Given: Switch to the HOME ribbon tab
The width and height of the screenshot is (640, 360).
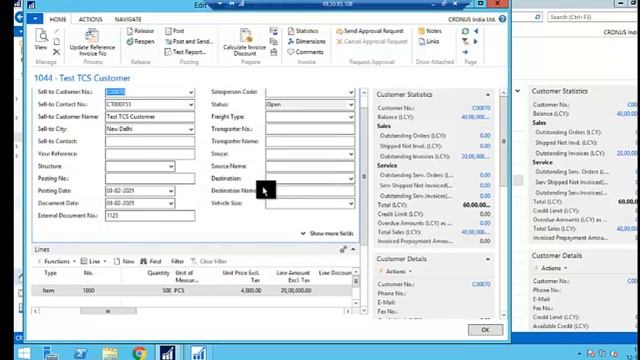Looking at the screenshot, I should [x=58, y=19].
